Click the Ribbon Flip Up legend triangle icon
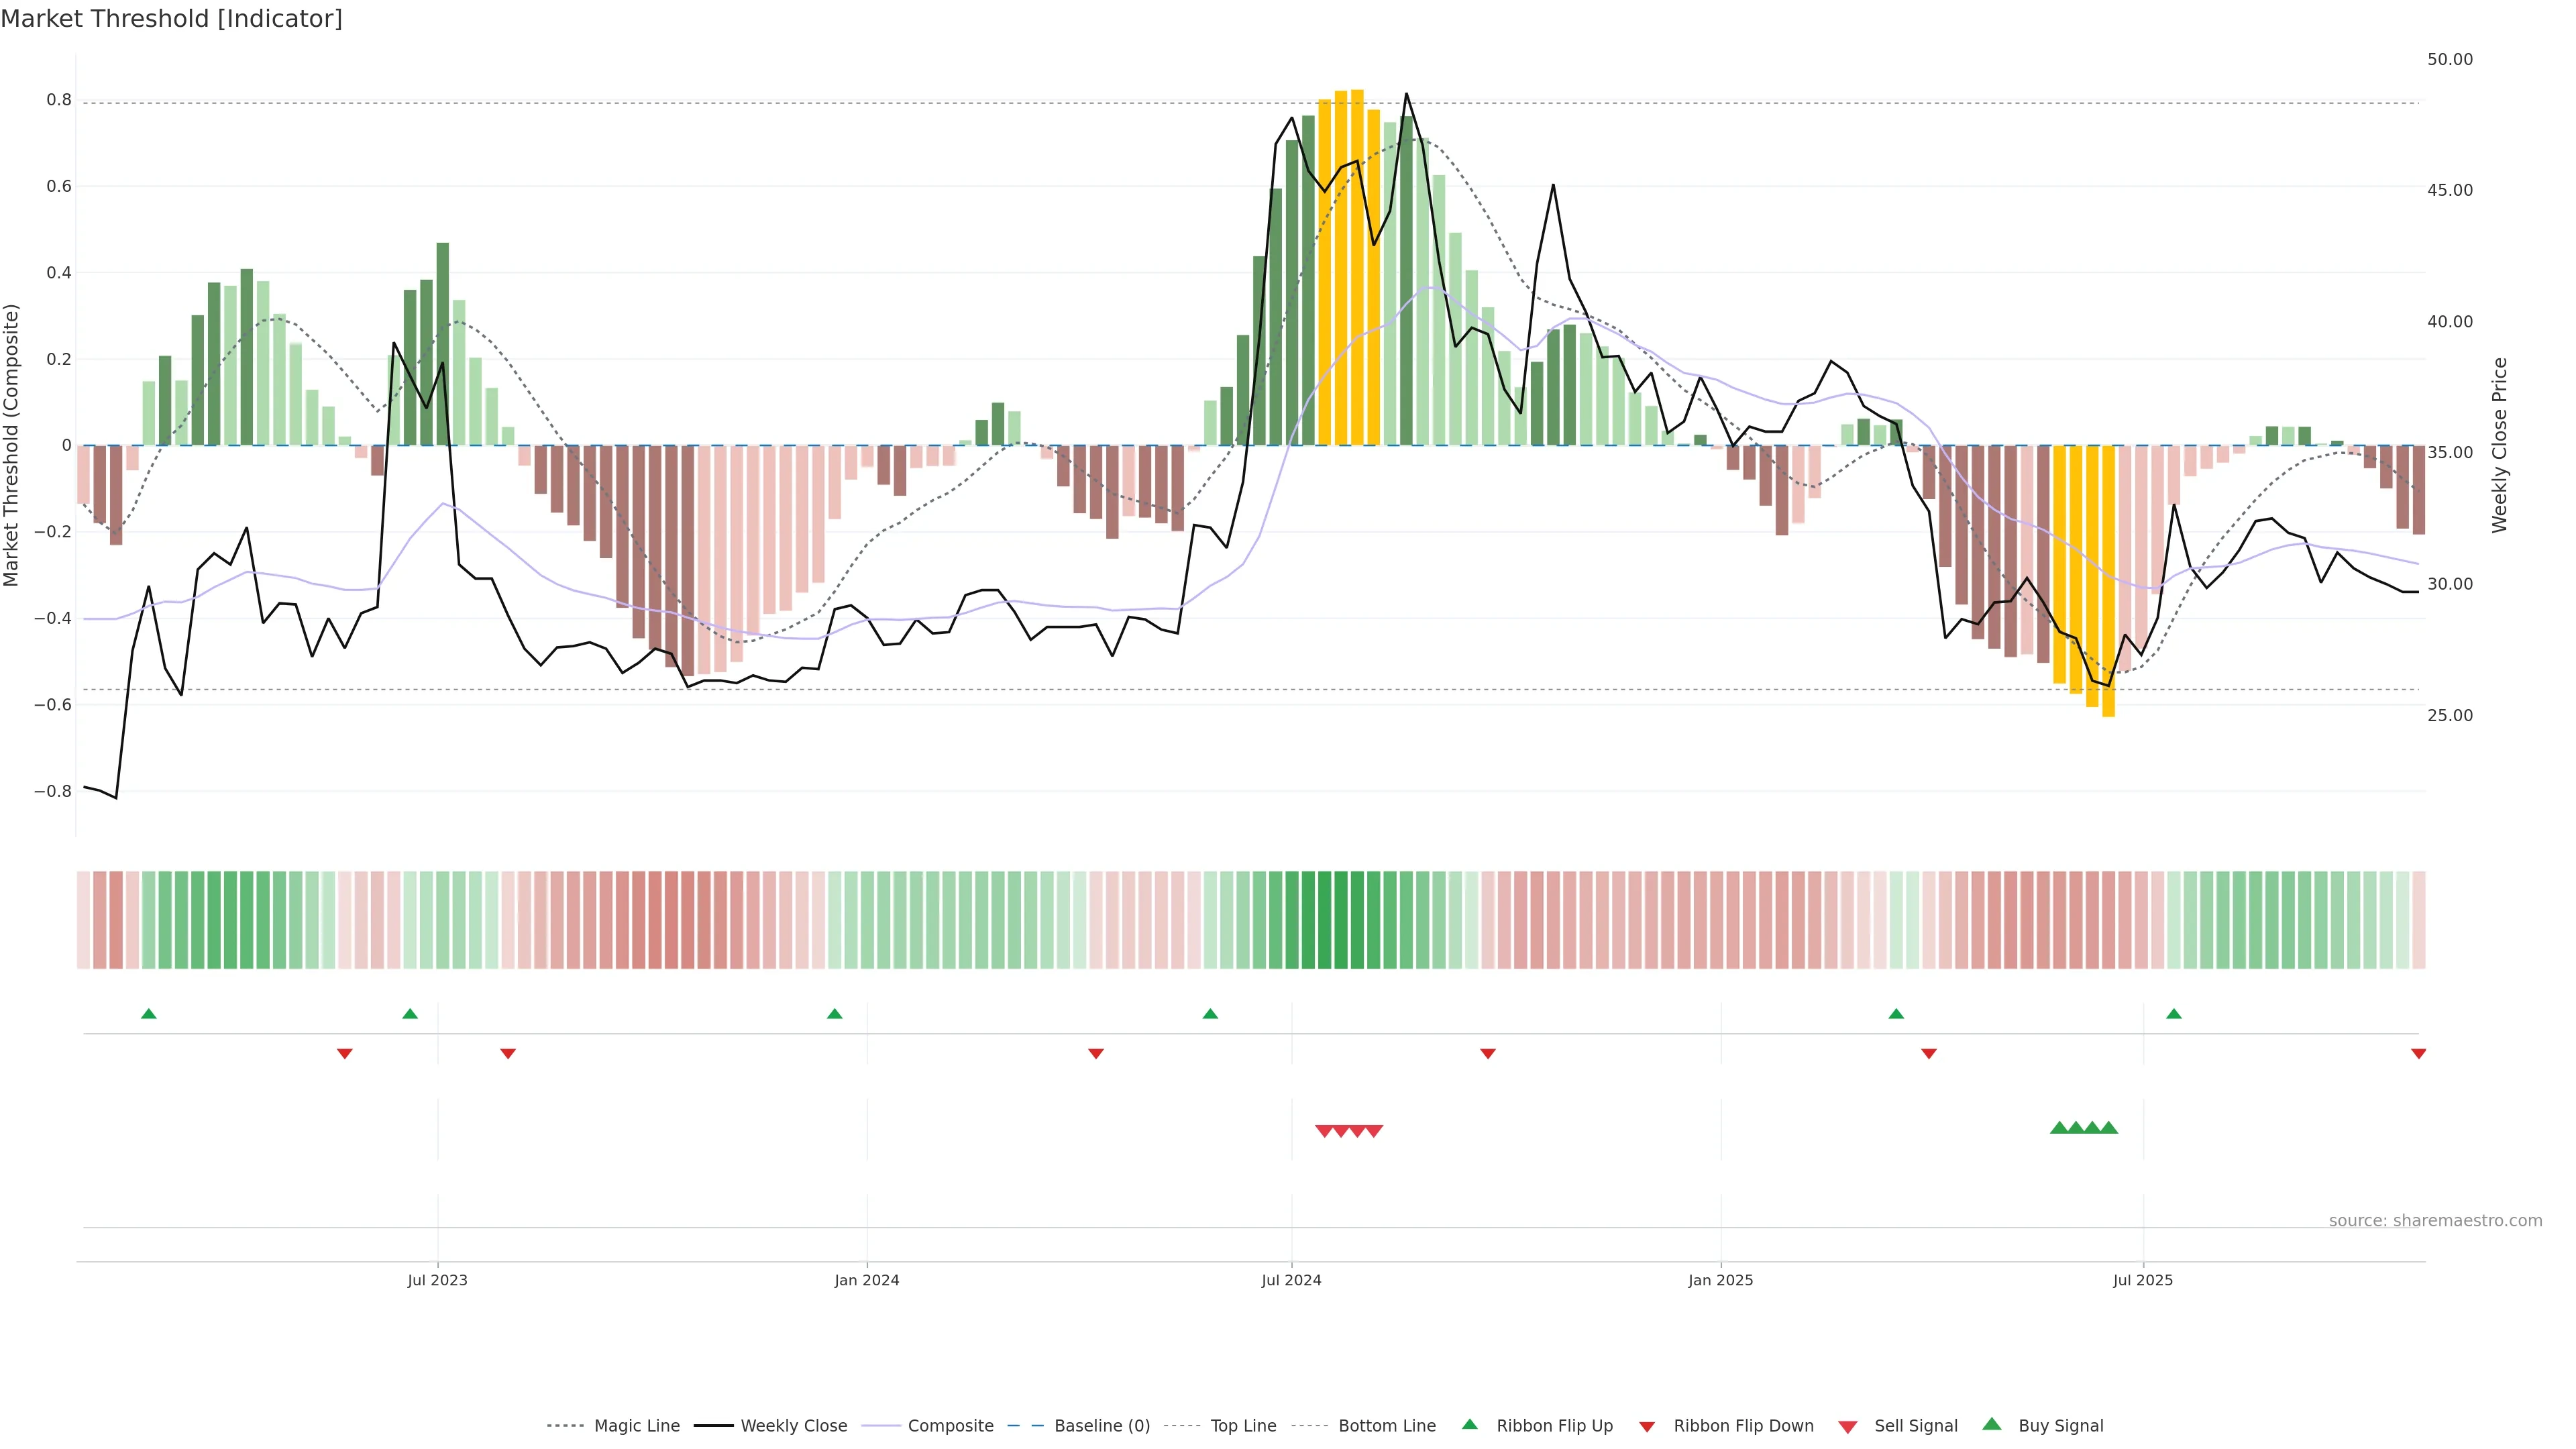 tap(1469, 1424)
